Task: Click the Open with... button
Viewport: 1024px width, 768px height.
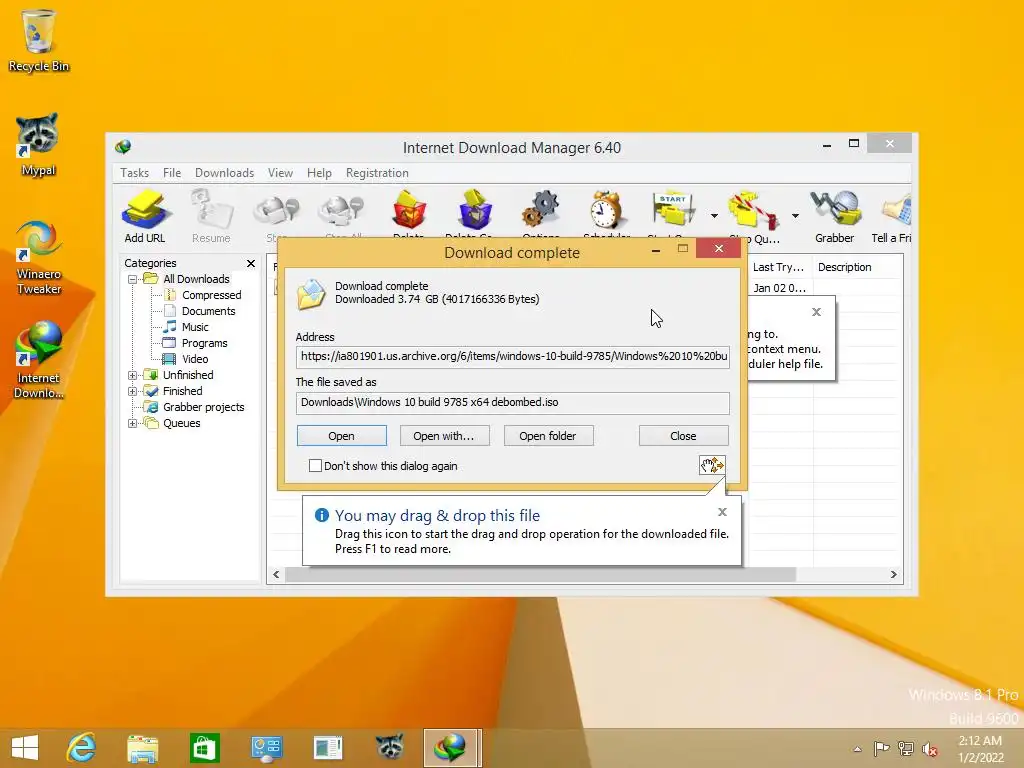Action: point(444,436)
